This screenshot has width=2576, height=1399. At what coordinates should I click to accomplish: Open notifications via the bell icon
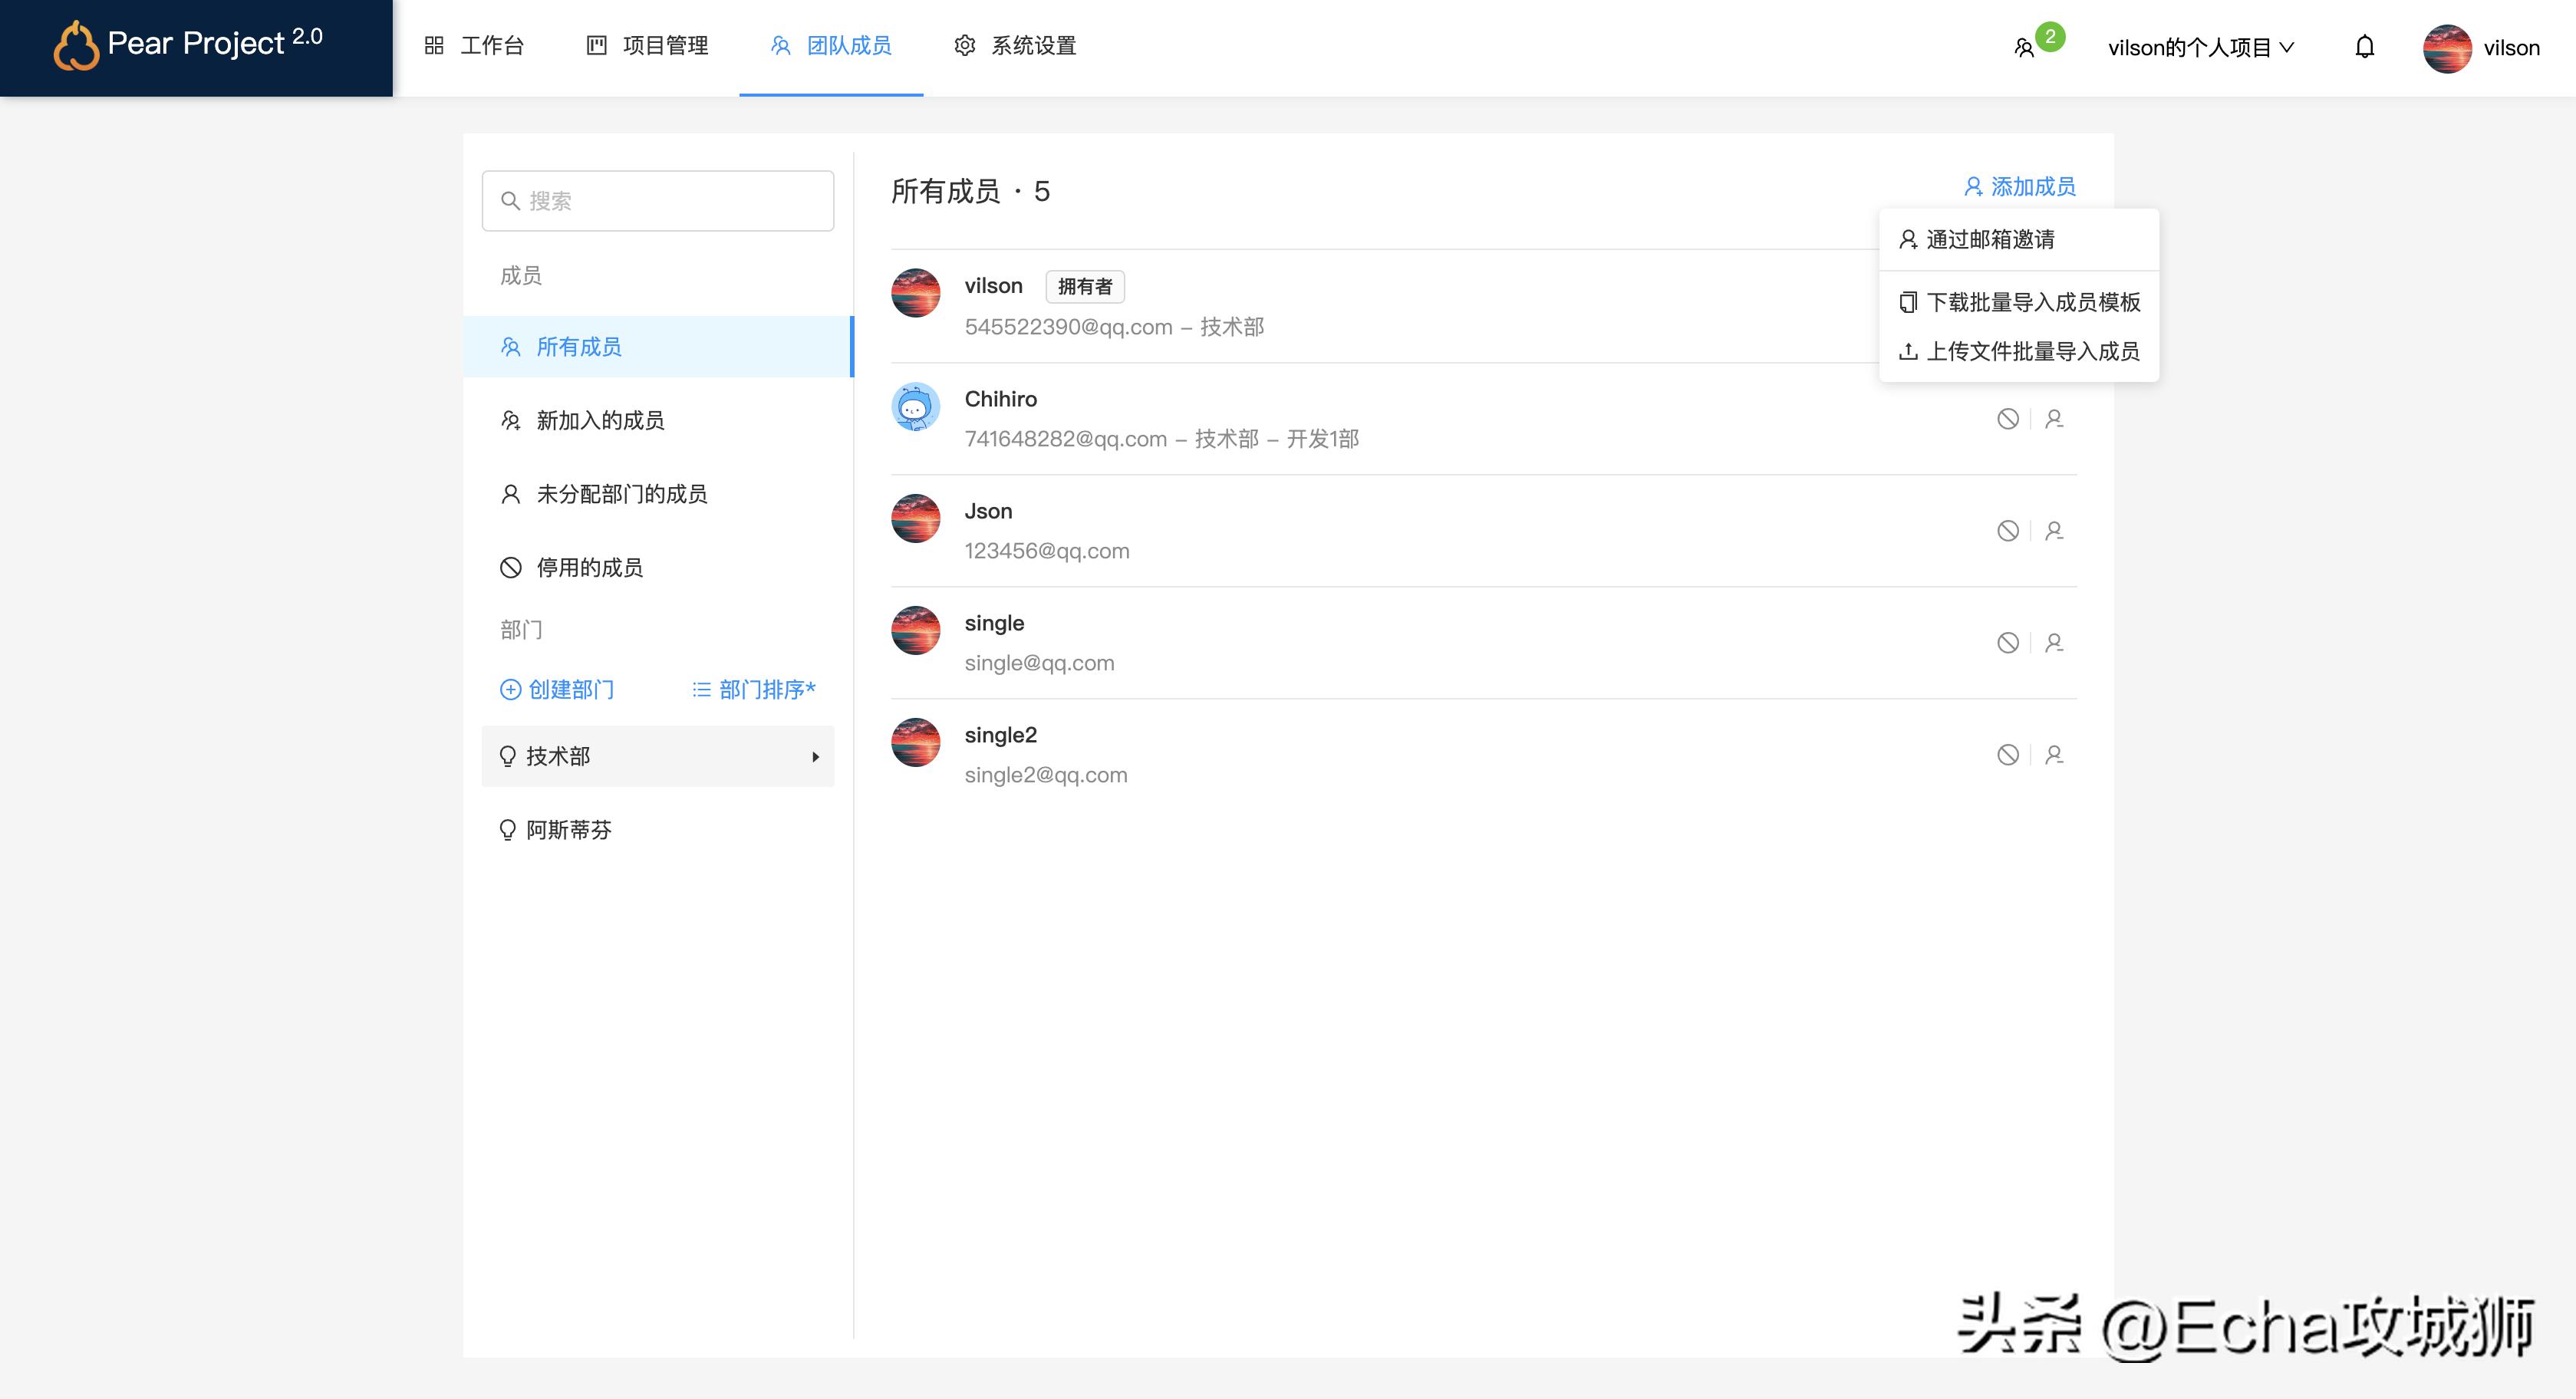(2365, 47)
